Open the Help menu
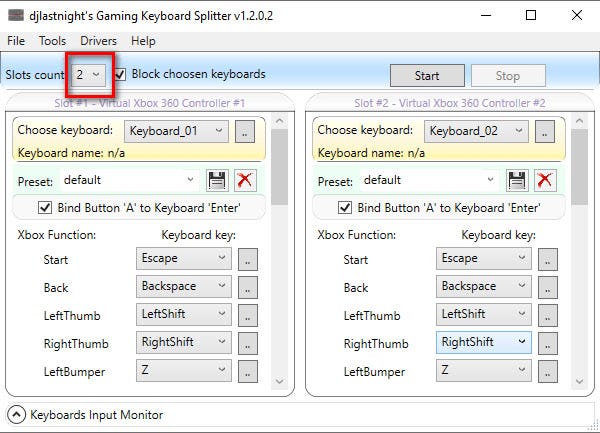Image resolution: width=600 pixels, height=433 pixels. click(143, 41)
